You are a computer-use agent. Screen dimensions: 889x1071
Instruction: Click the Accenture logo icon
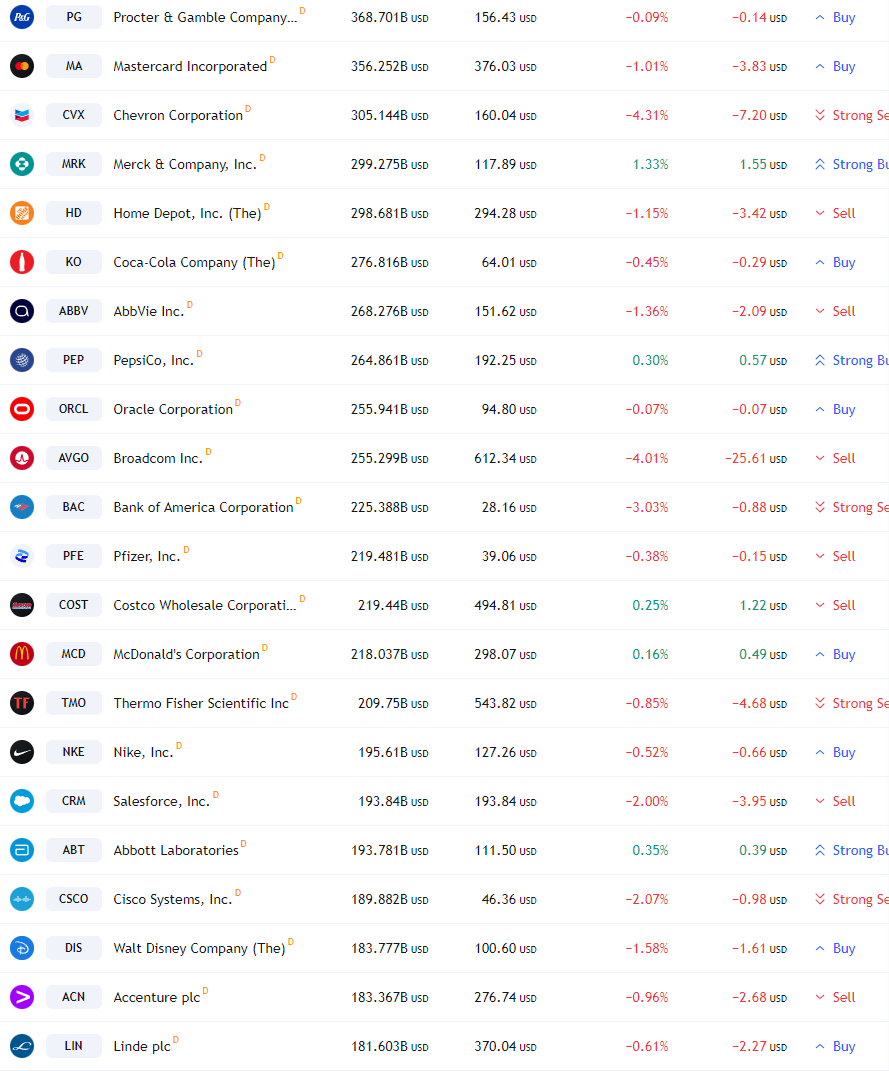(22, 997)
